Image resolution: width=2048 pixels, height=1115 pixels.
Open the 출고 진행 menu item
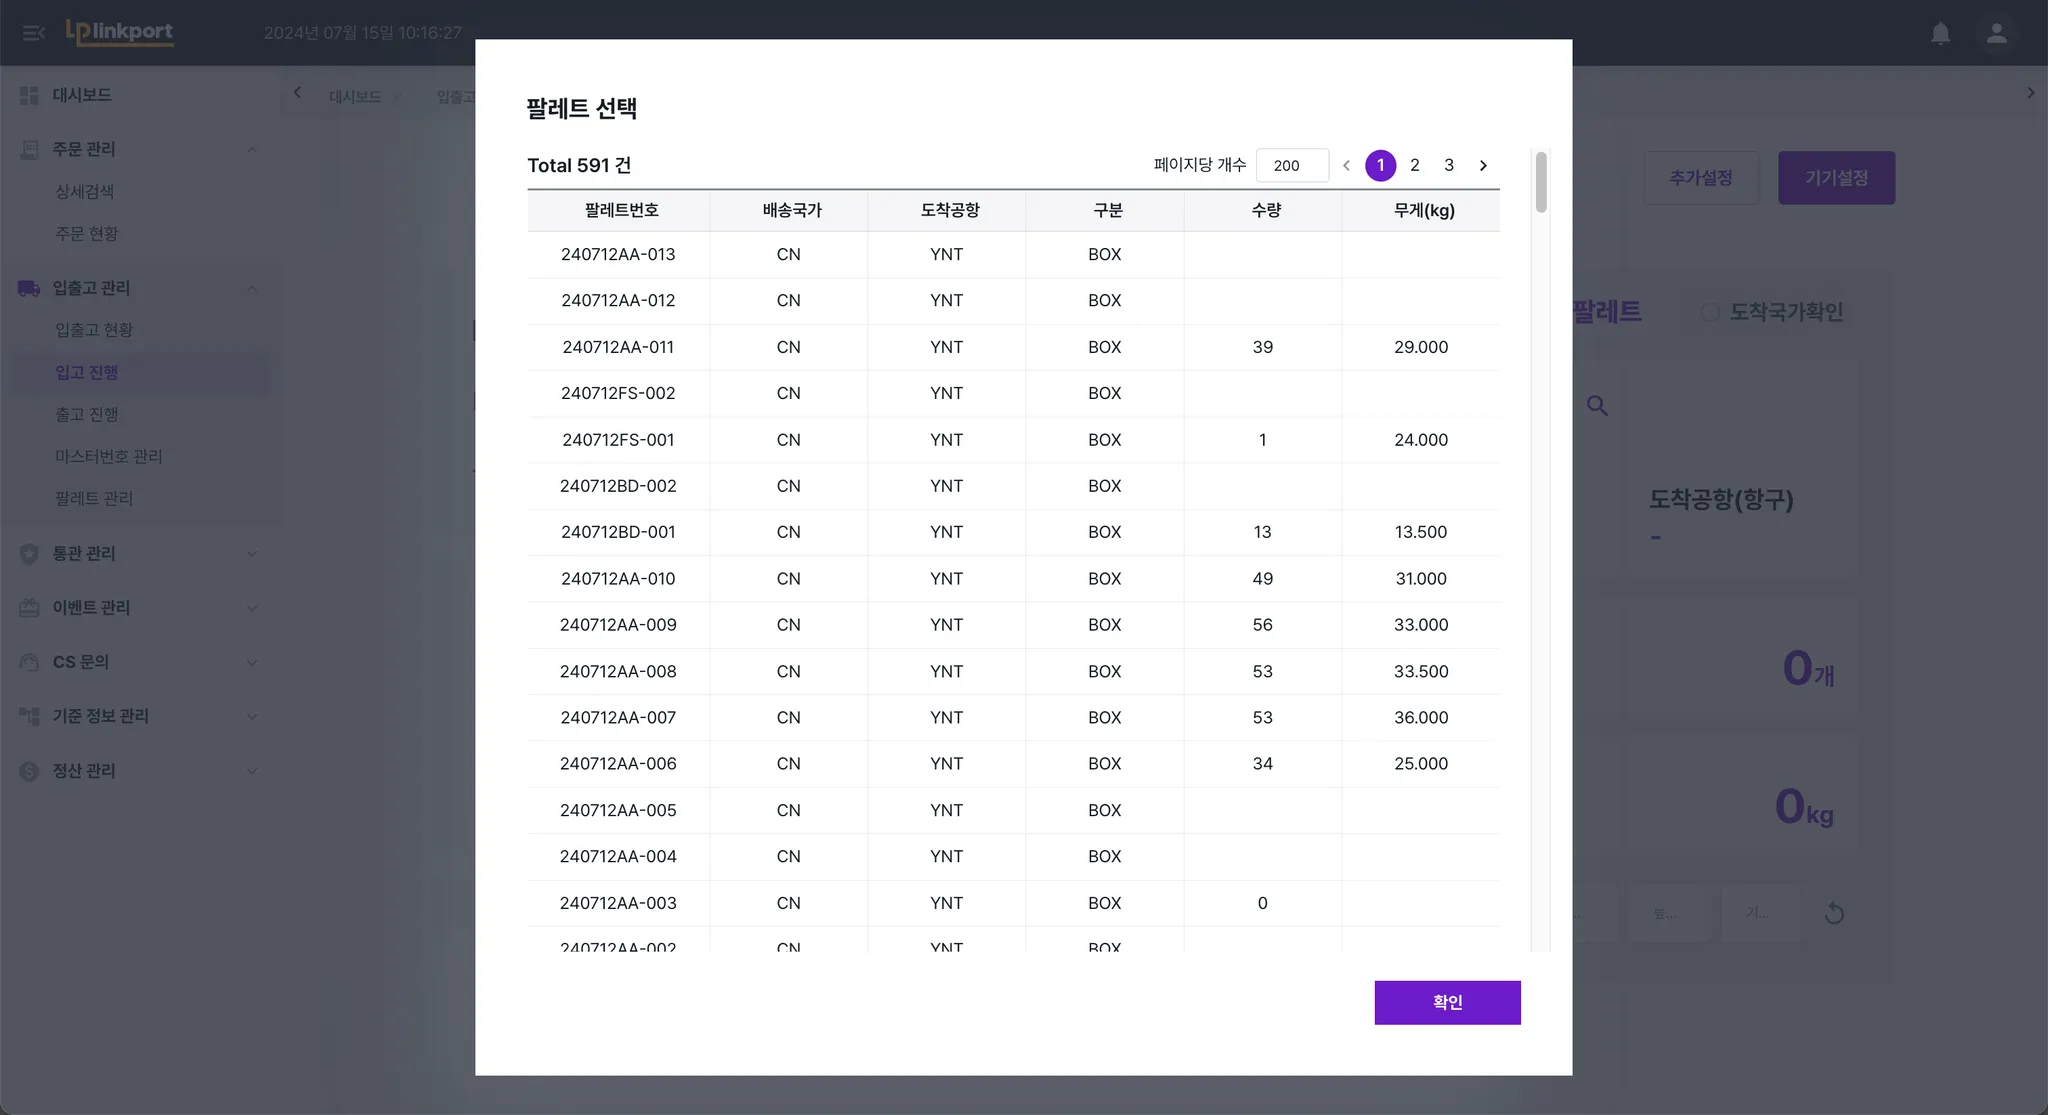[x=87, y=414]
